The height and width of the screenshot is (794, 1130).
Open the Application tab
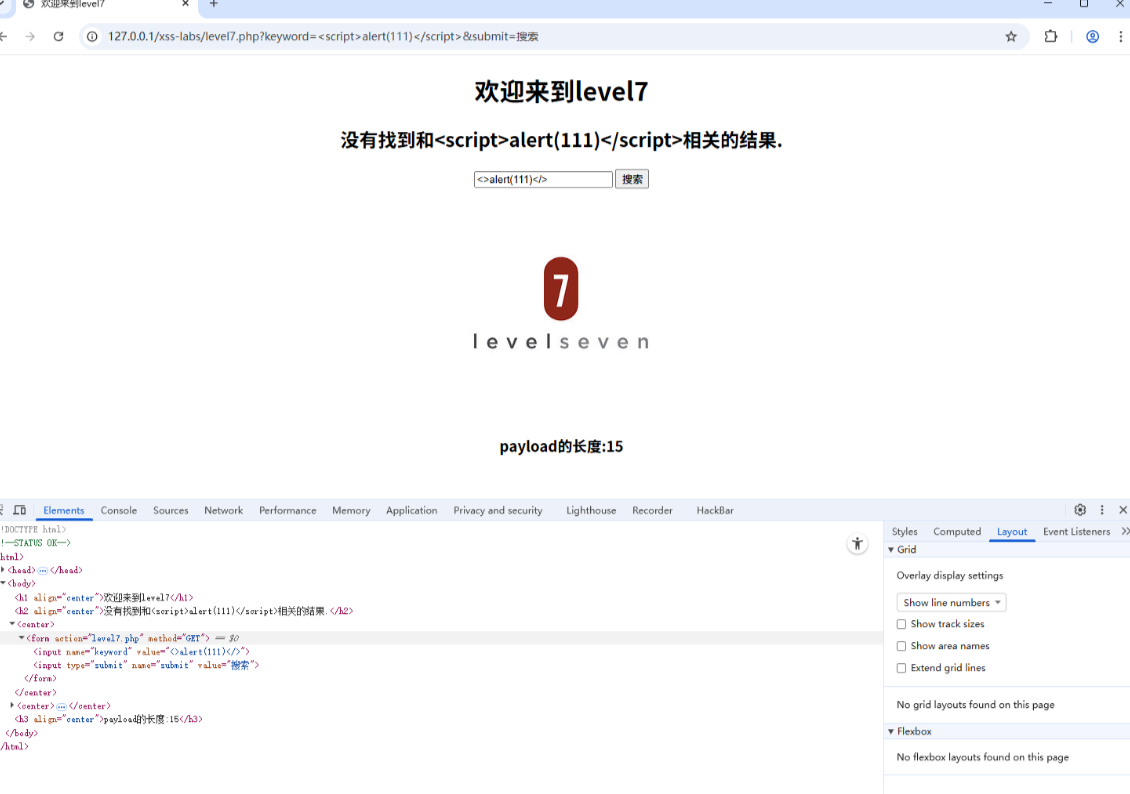coord(411,510)
